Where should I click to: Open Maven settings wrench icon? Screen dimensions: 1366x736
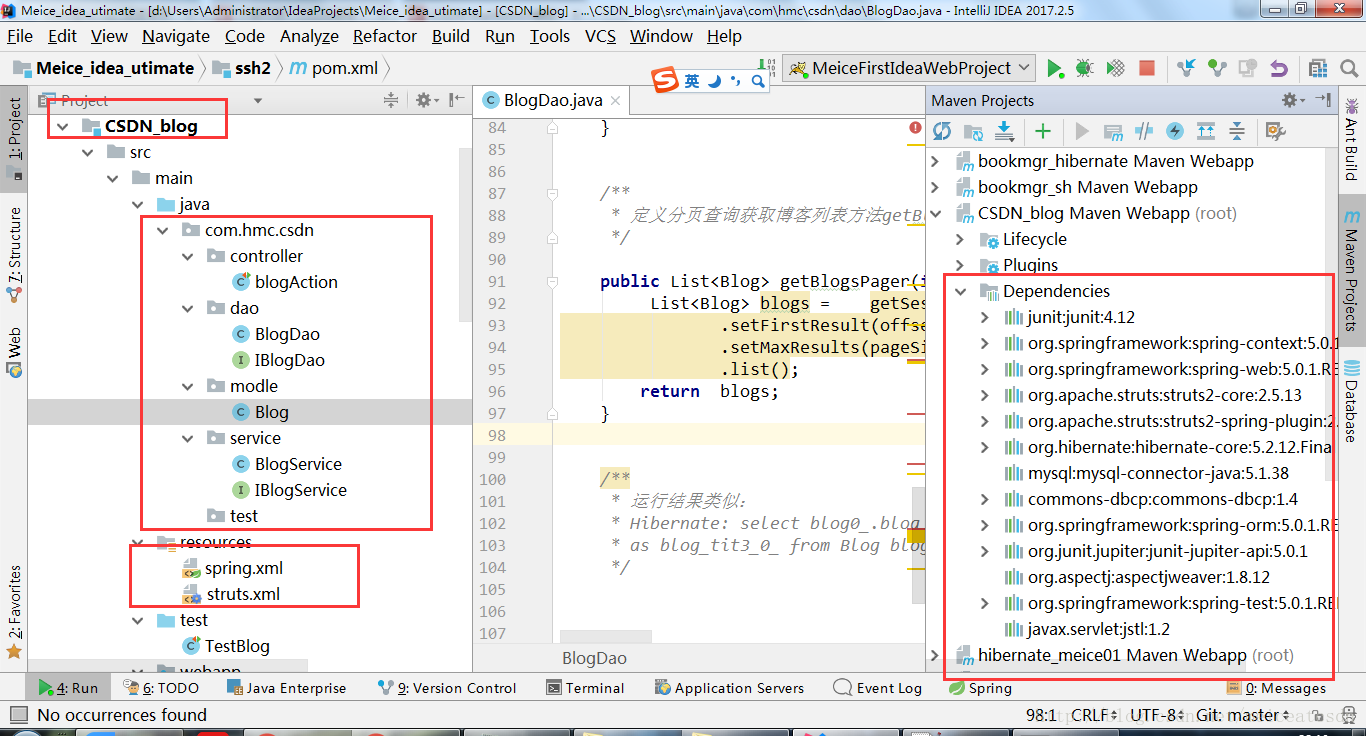tap(1275, 131)
